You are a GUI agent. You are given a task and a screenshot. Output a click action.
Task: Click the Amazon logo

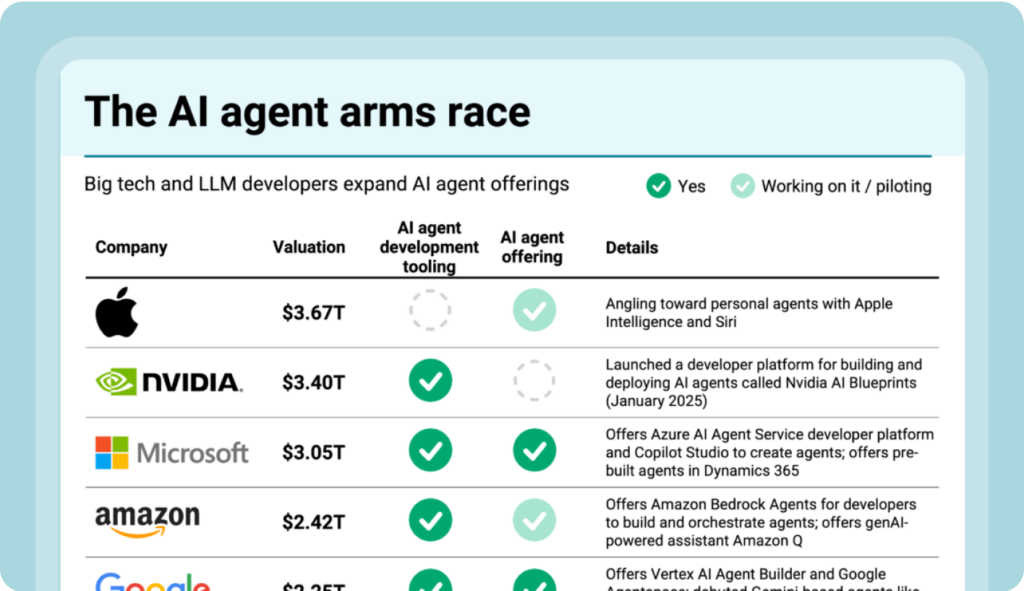[x=147, y=521]
